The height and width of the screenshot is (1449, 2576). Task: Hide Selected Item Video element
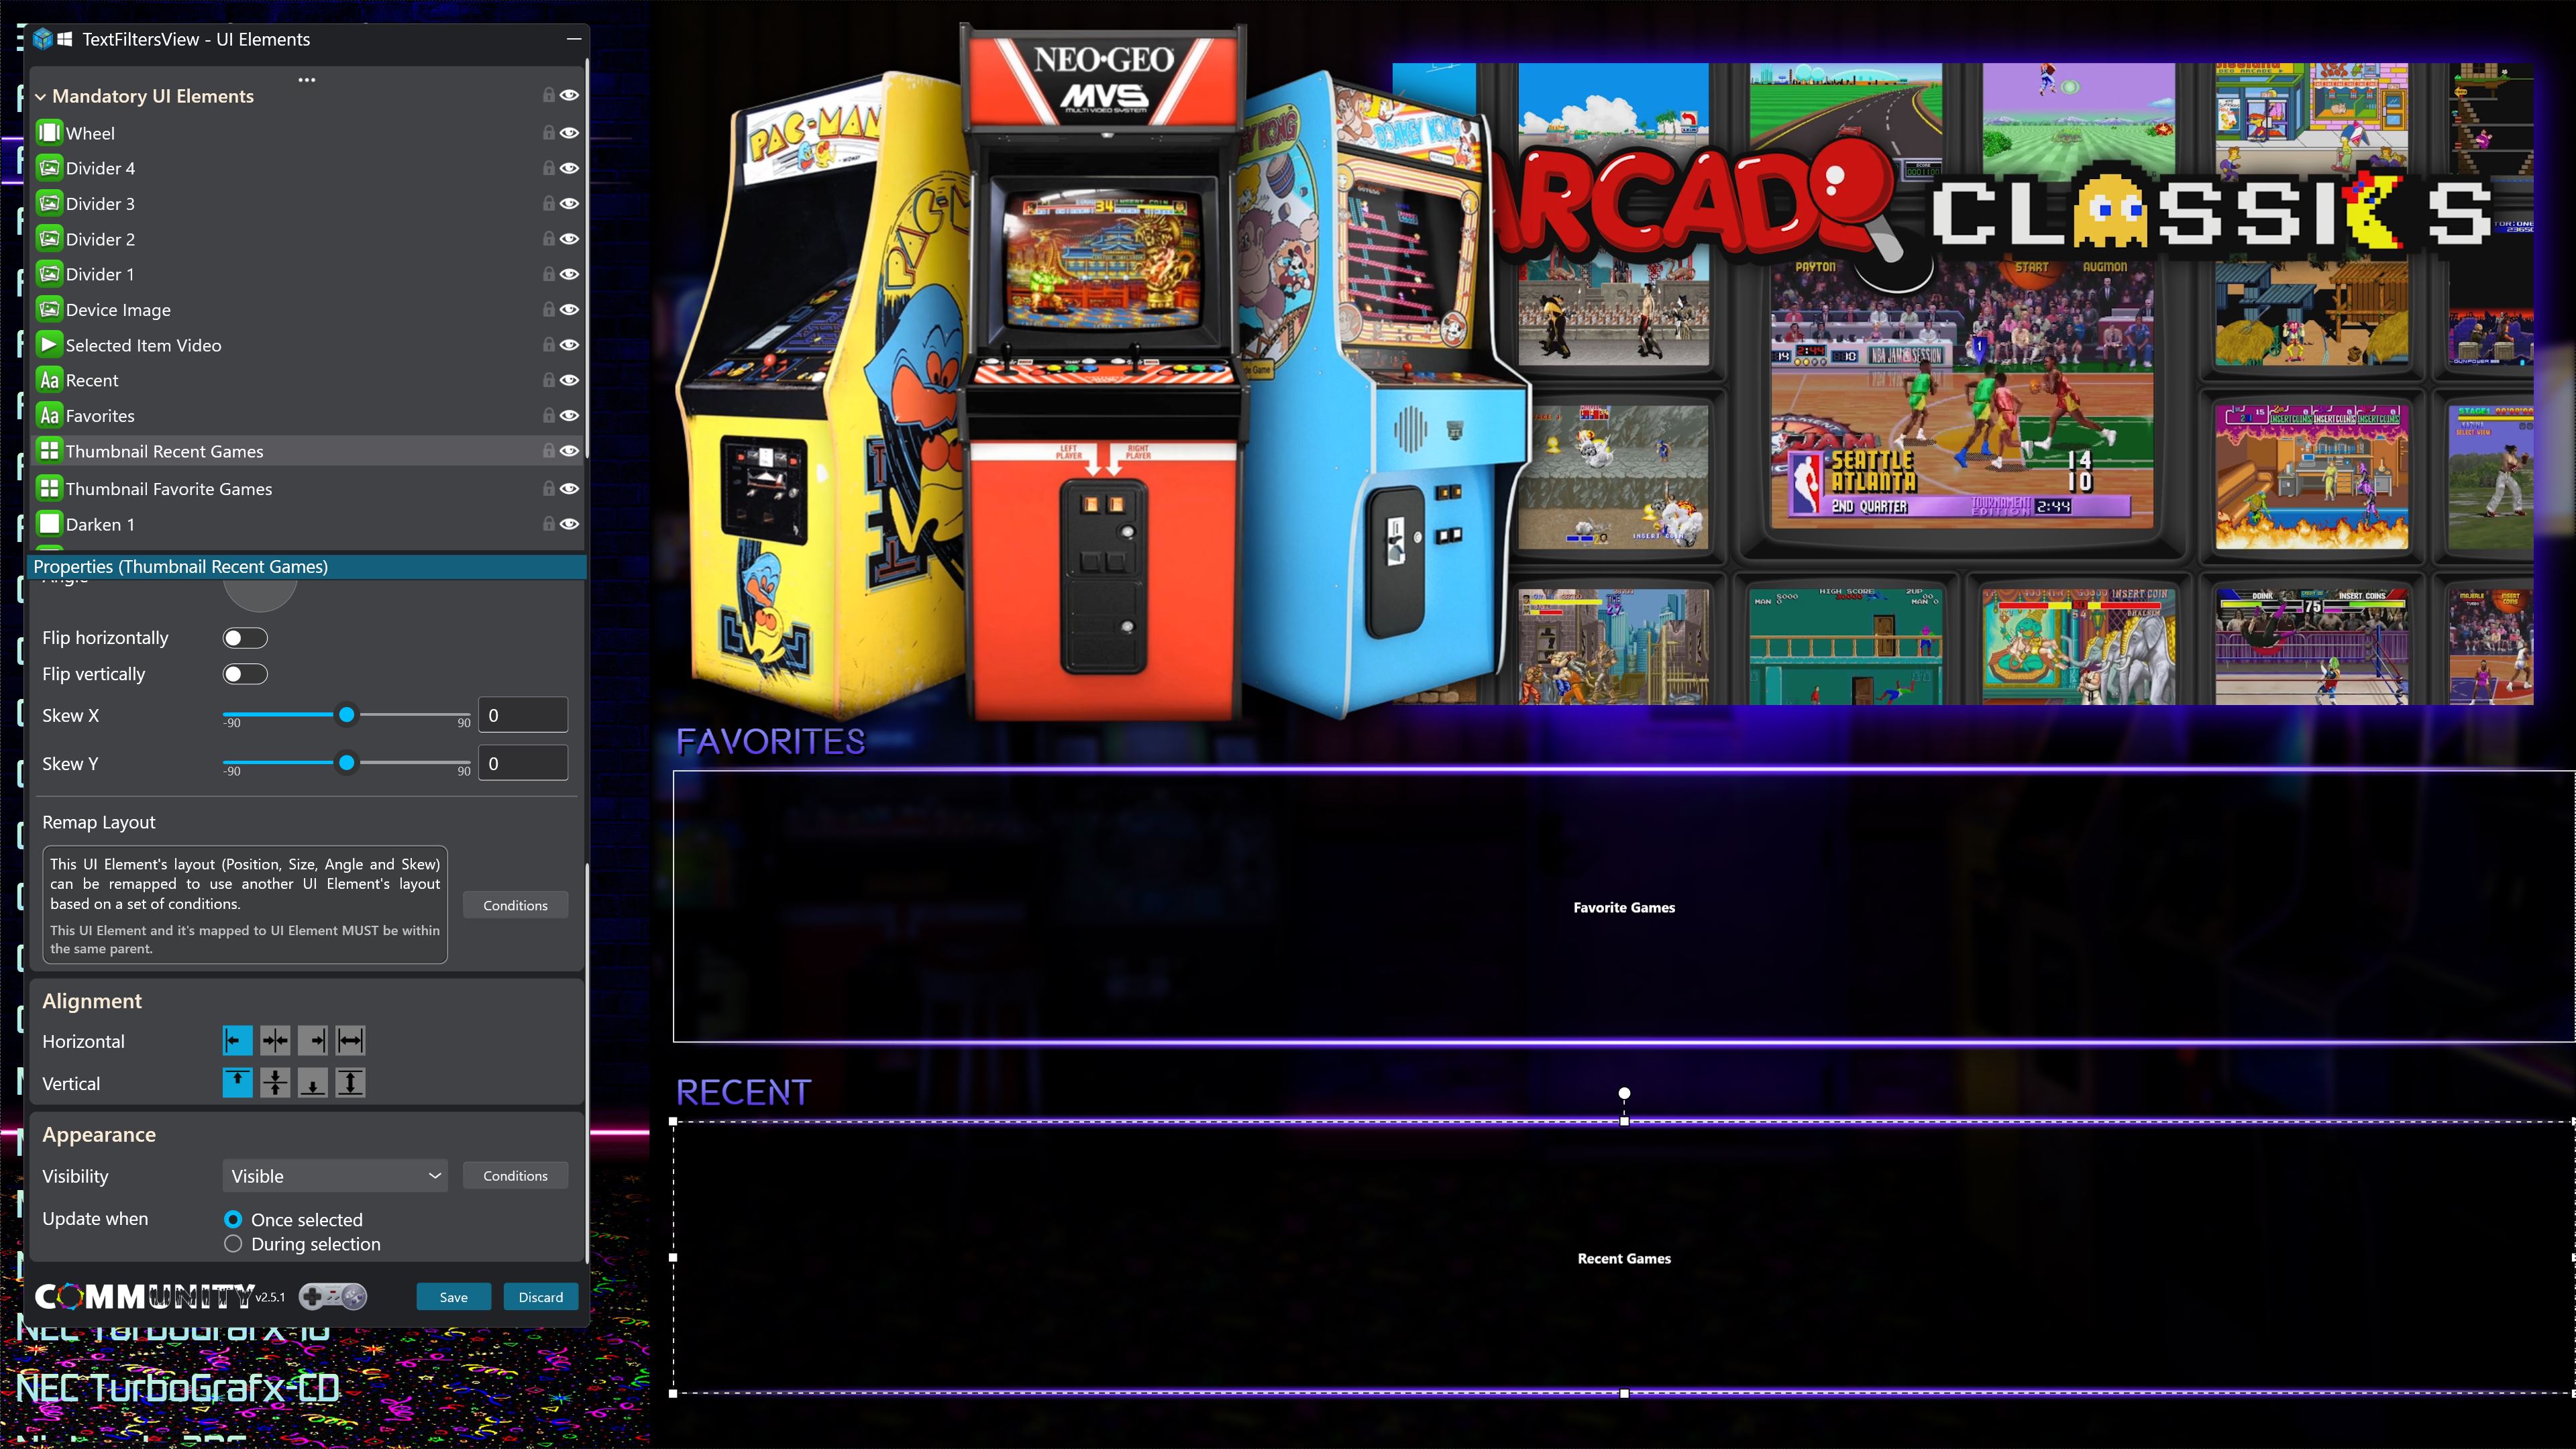pos(569,345)
